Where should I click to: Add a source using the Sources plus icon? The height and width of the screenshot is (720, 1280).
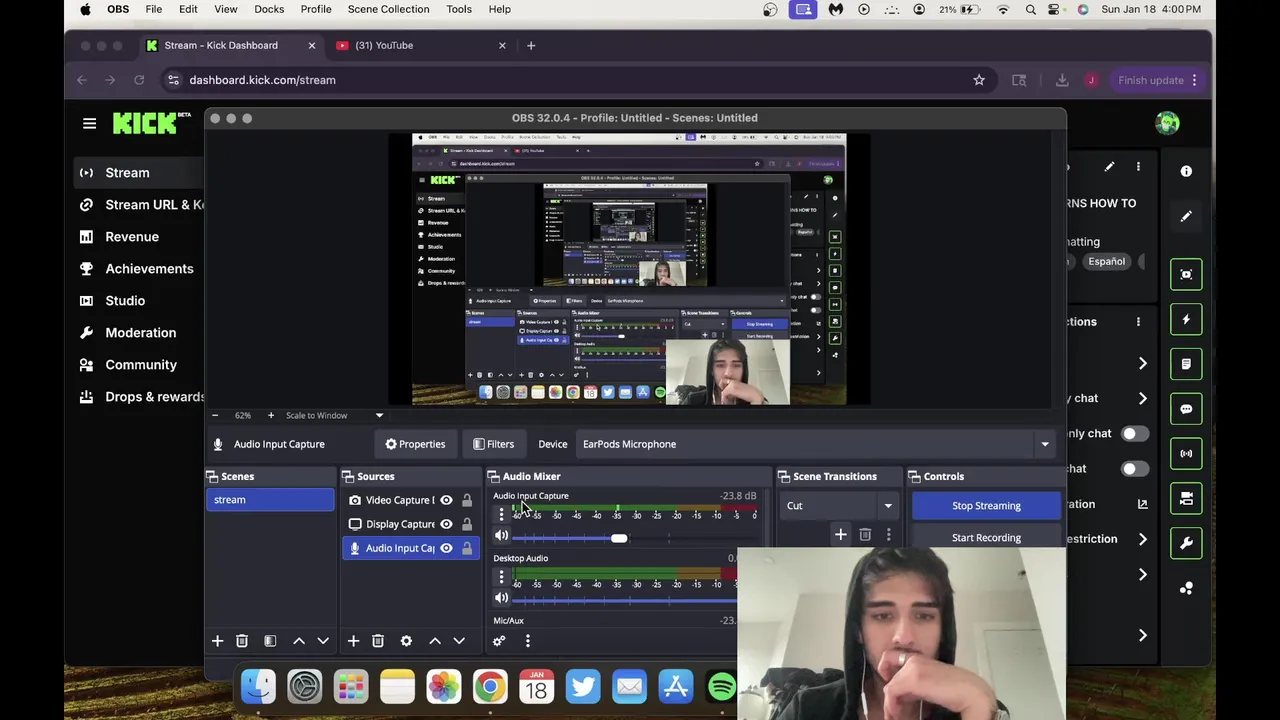353,640
